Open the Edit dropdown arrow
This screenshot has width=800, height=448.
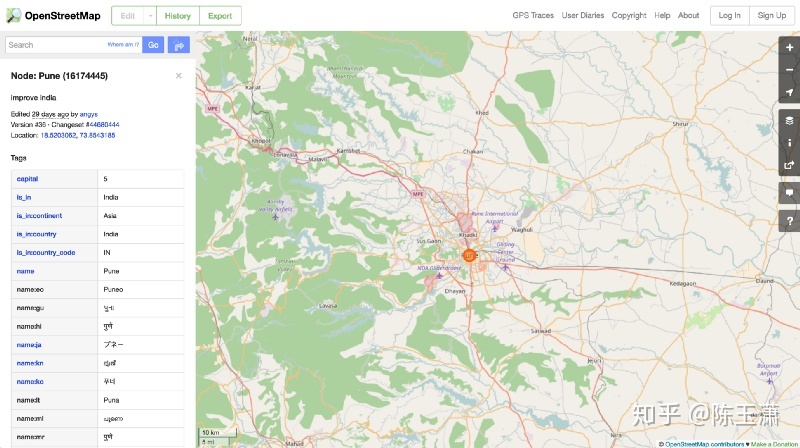pyautogui.click(x=150, y=16)
